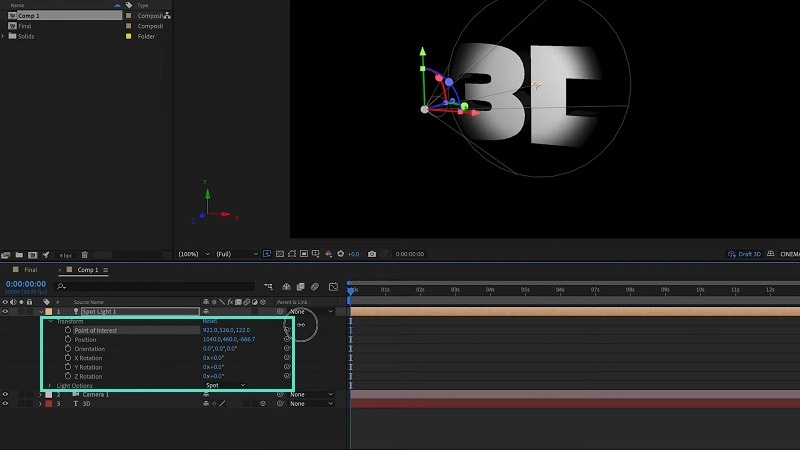800x450 pixels.
Task: Hide the 3D text layer eye
Action: pos(5,404)
